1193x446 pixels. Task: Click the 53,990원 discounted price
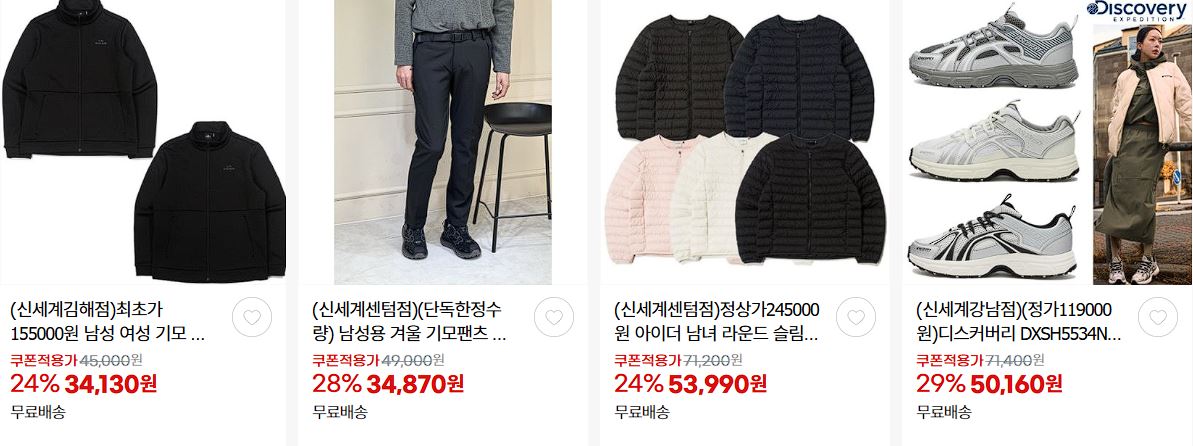tap(717, 384)
